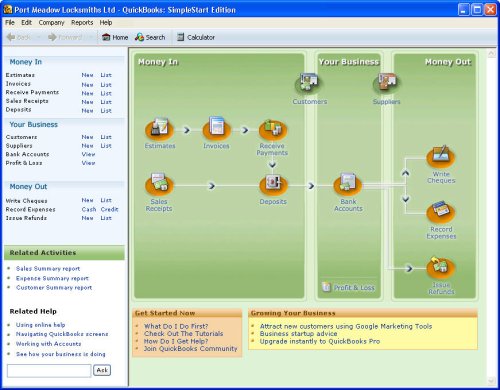
Task: Go to the Home toolbar button
Action: click(115, 37)
